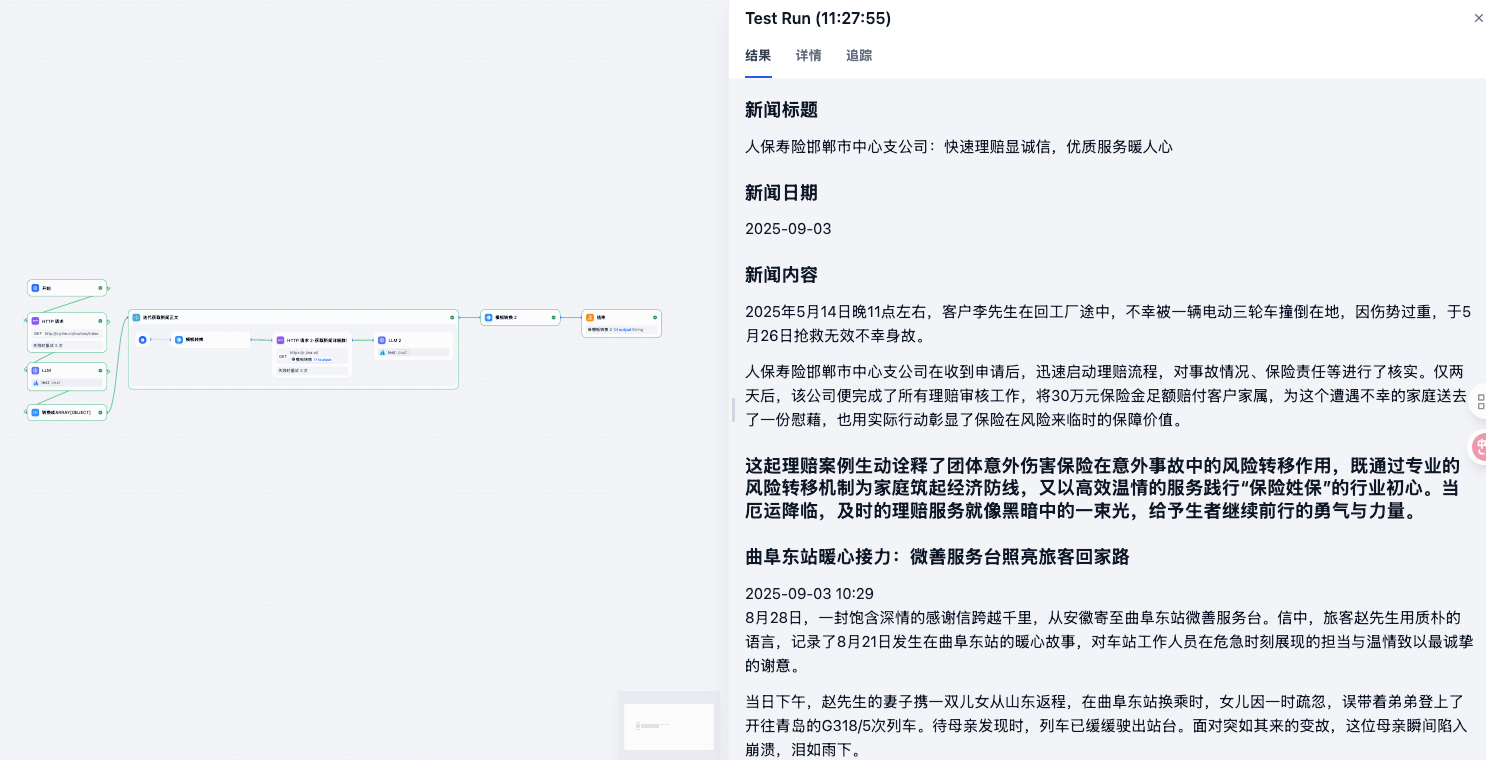Click the timestamp 2025-09-03 10:29
This screenshot has width=1486, height=760.
(x=809, y=594)
